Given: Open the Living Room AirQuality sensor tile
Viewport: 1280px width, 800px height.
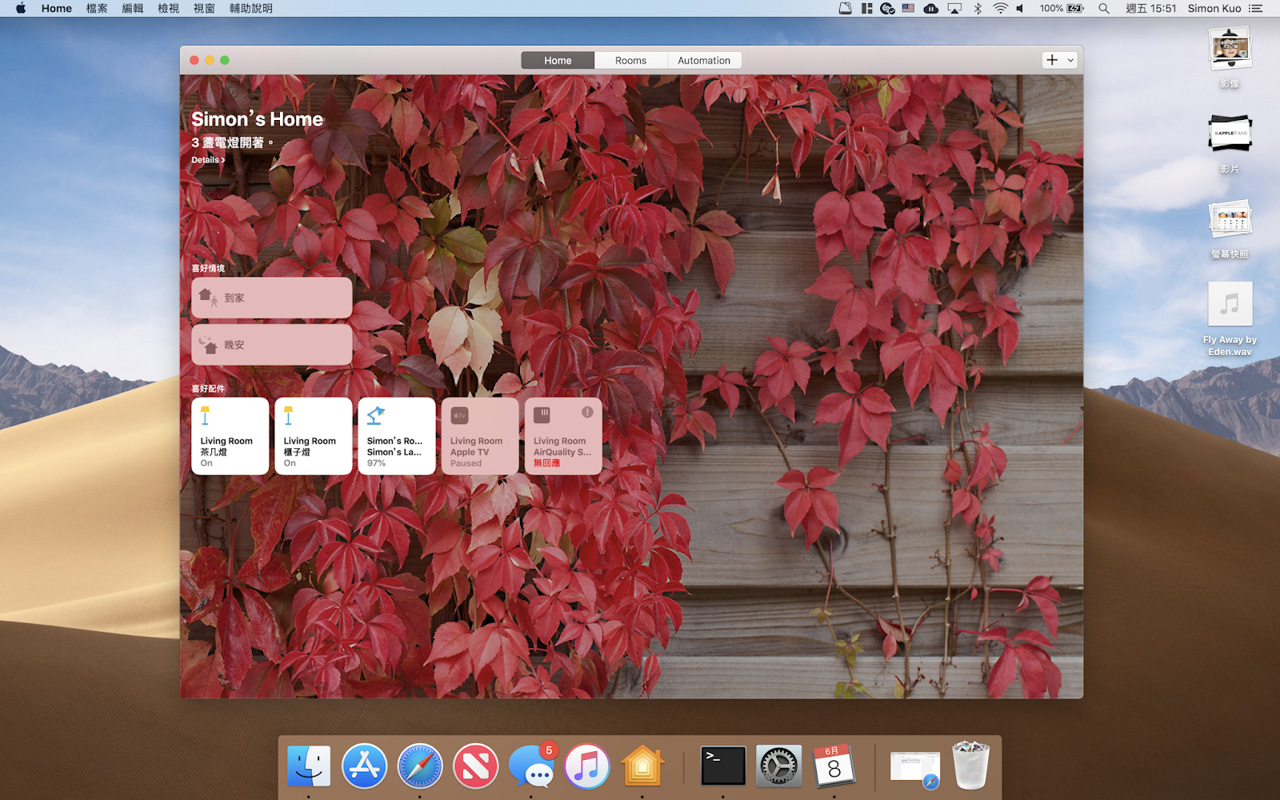Looking at the screenshot, I should coord(563,436).
